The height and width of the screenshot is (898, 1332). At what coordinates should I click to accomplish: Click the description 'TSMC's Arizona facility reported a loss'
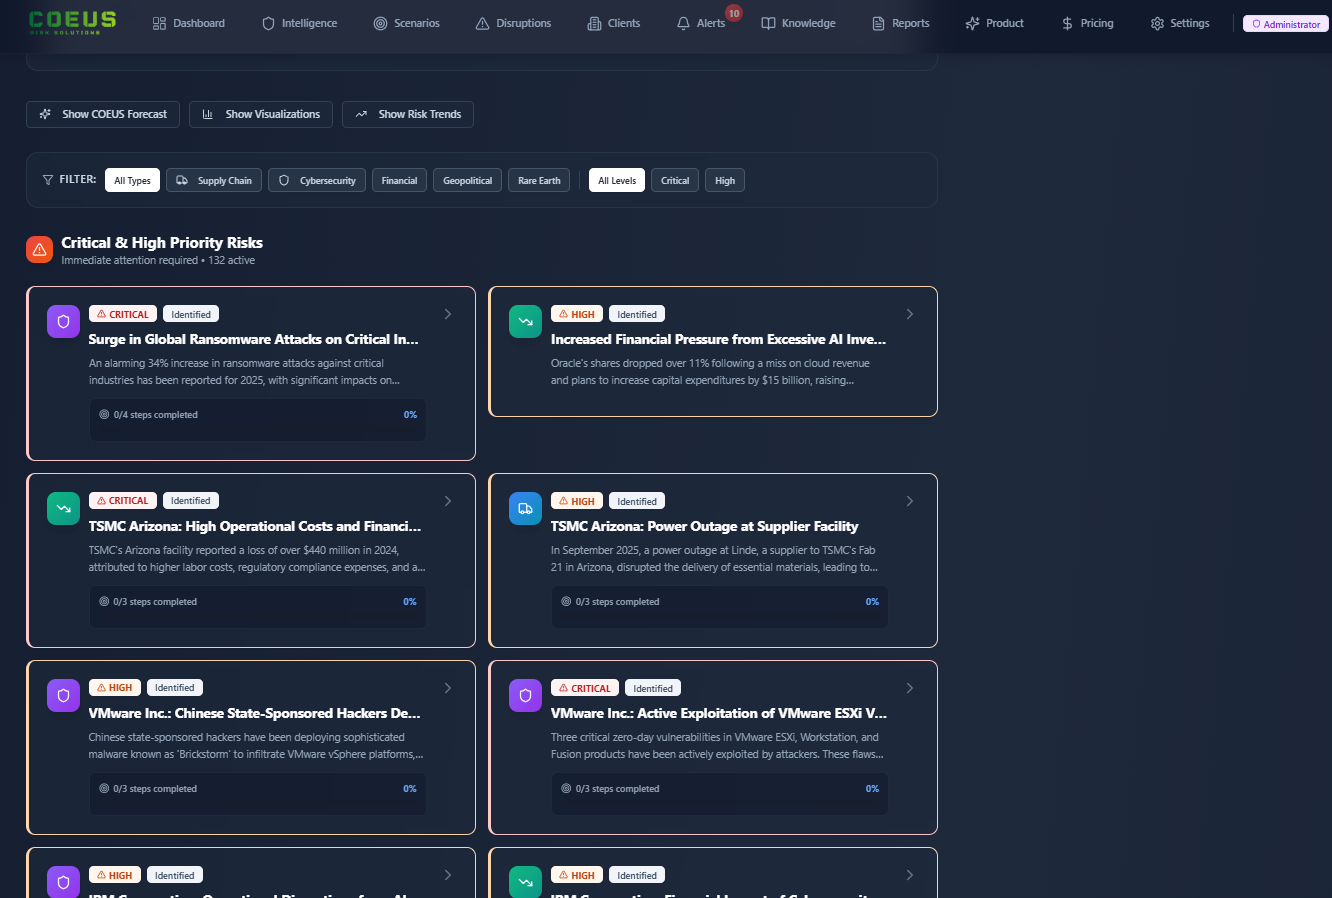(257, 558)
